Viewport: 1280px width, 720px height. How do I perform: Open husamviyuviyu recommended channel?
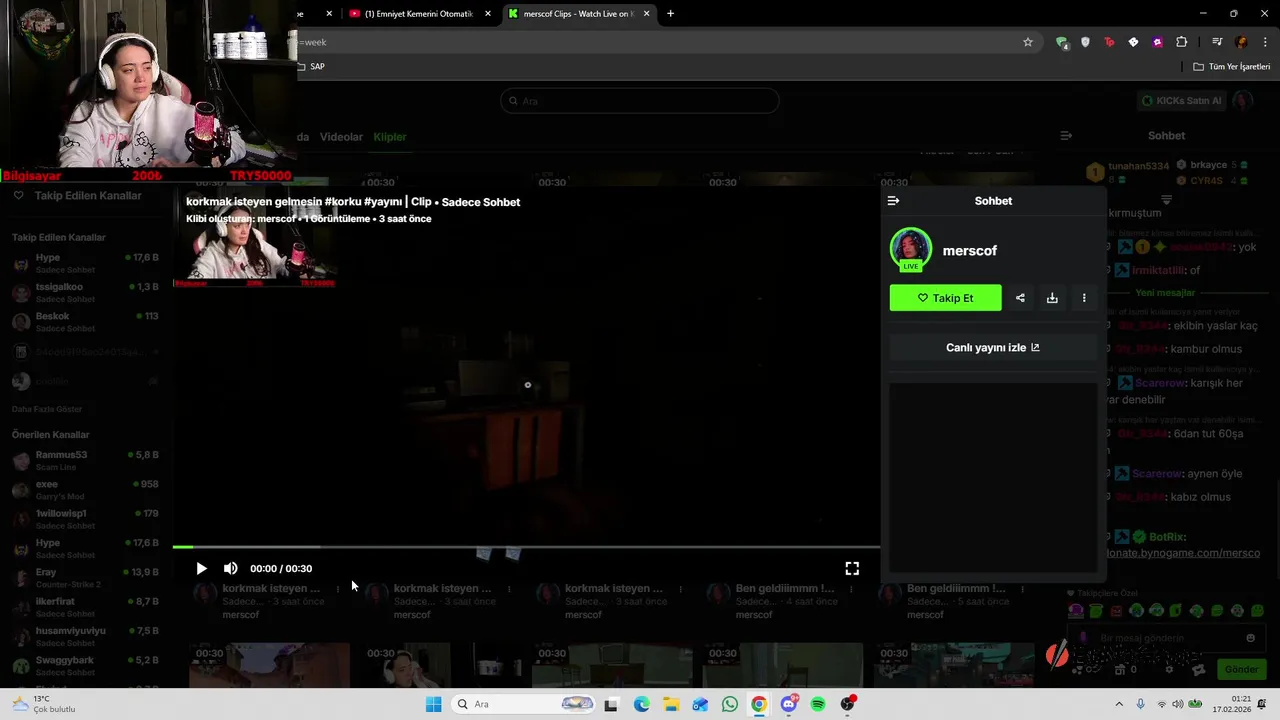coord(85,636)
